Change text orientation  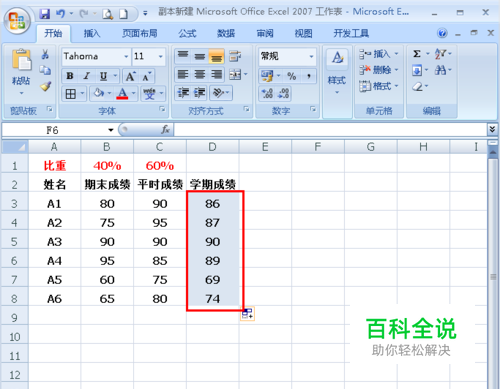tap(218, 93)
